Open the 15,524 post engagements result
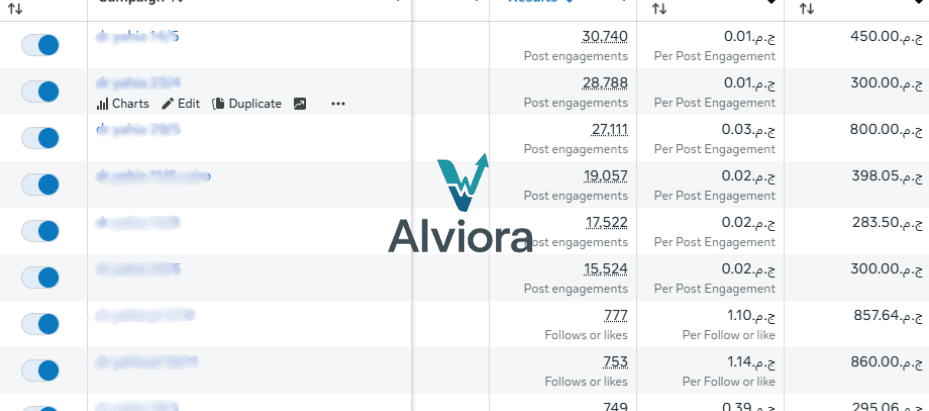The image size is (929, 411). 604,269
